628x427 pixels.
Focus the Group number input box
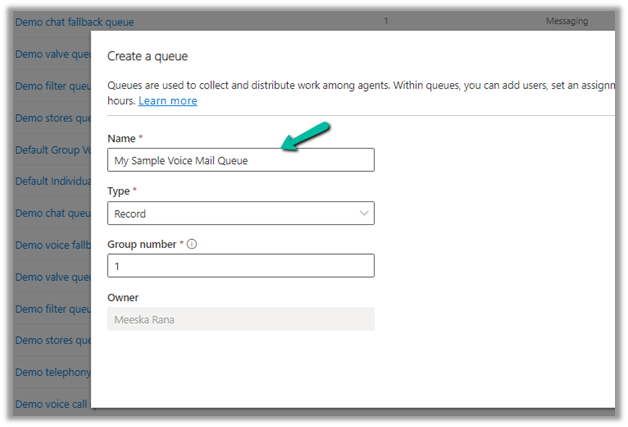(240, 266)
